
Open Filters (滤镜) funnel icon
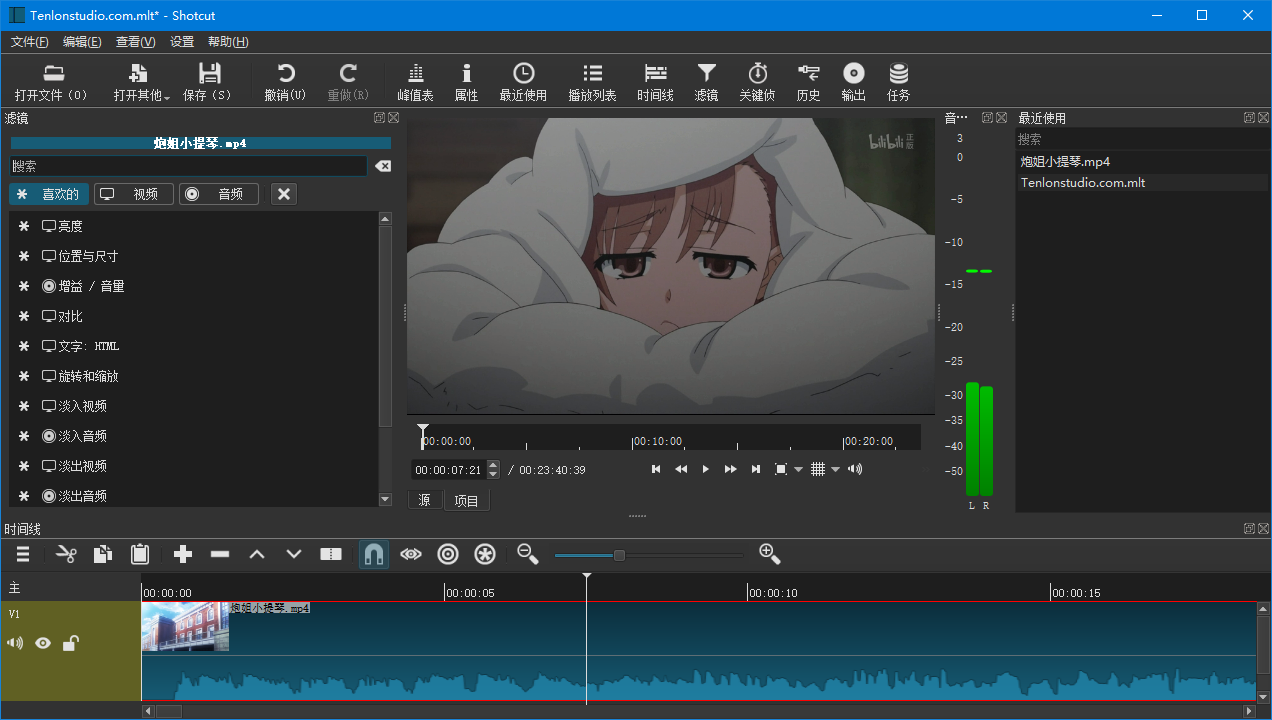click(x=706, y=74)
